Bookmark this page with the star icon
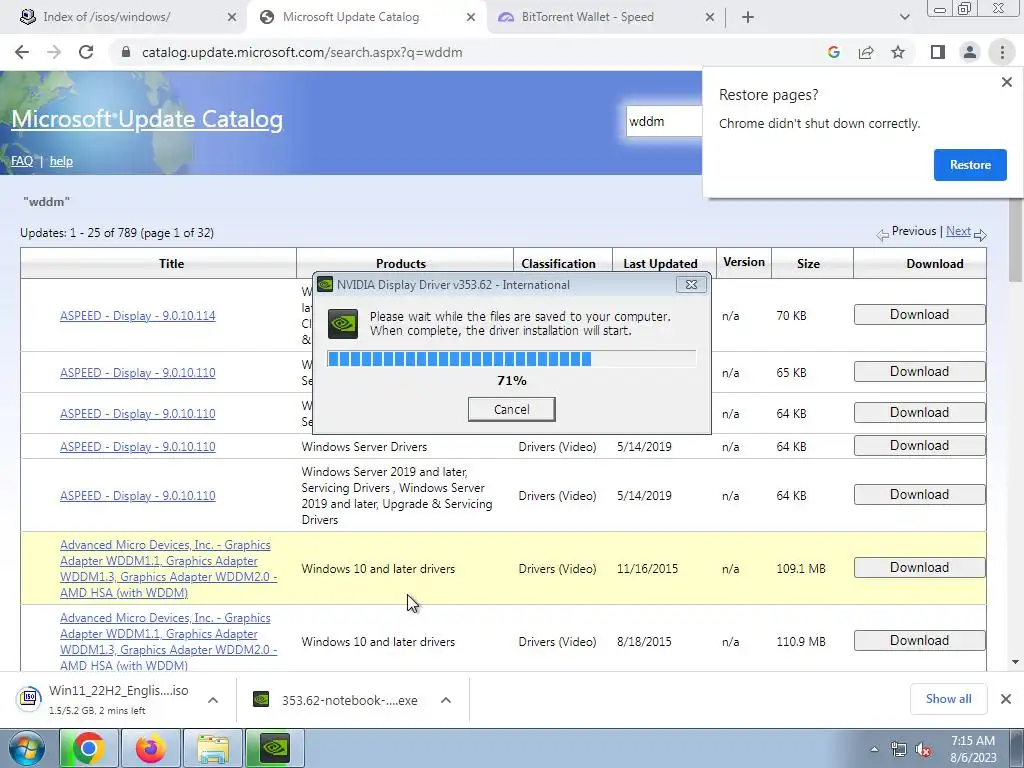 point(898,52)
